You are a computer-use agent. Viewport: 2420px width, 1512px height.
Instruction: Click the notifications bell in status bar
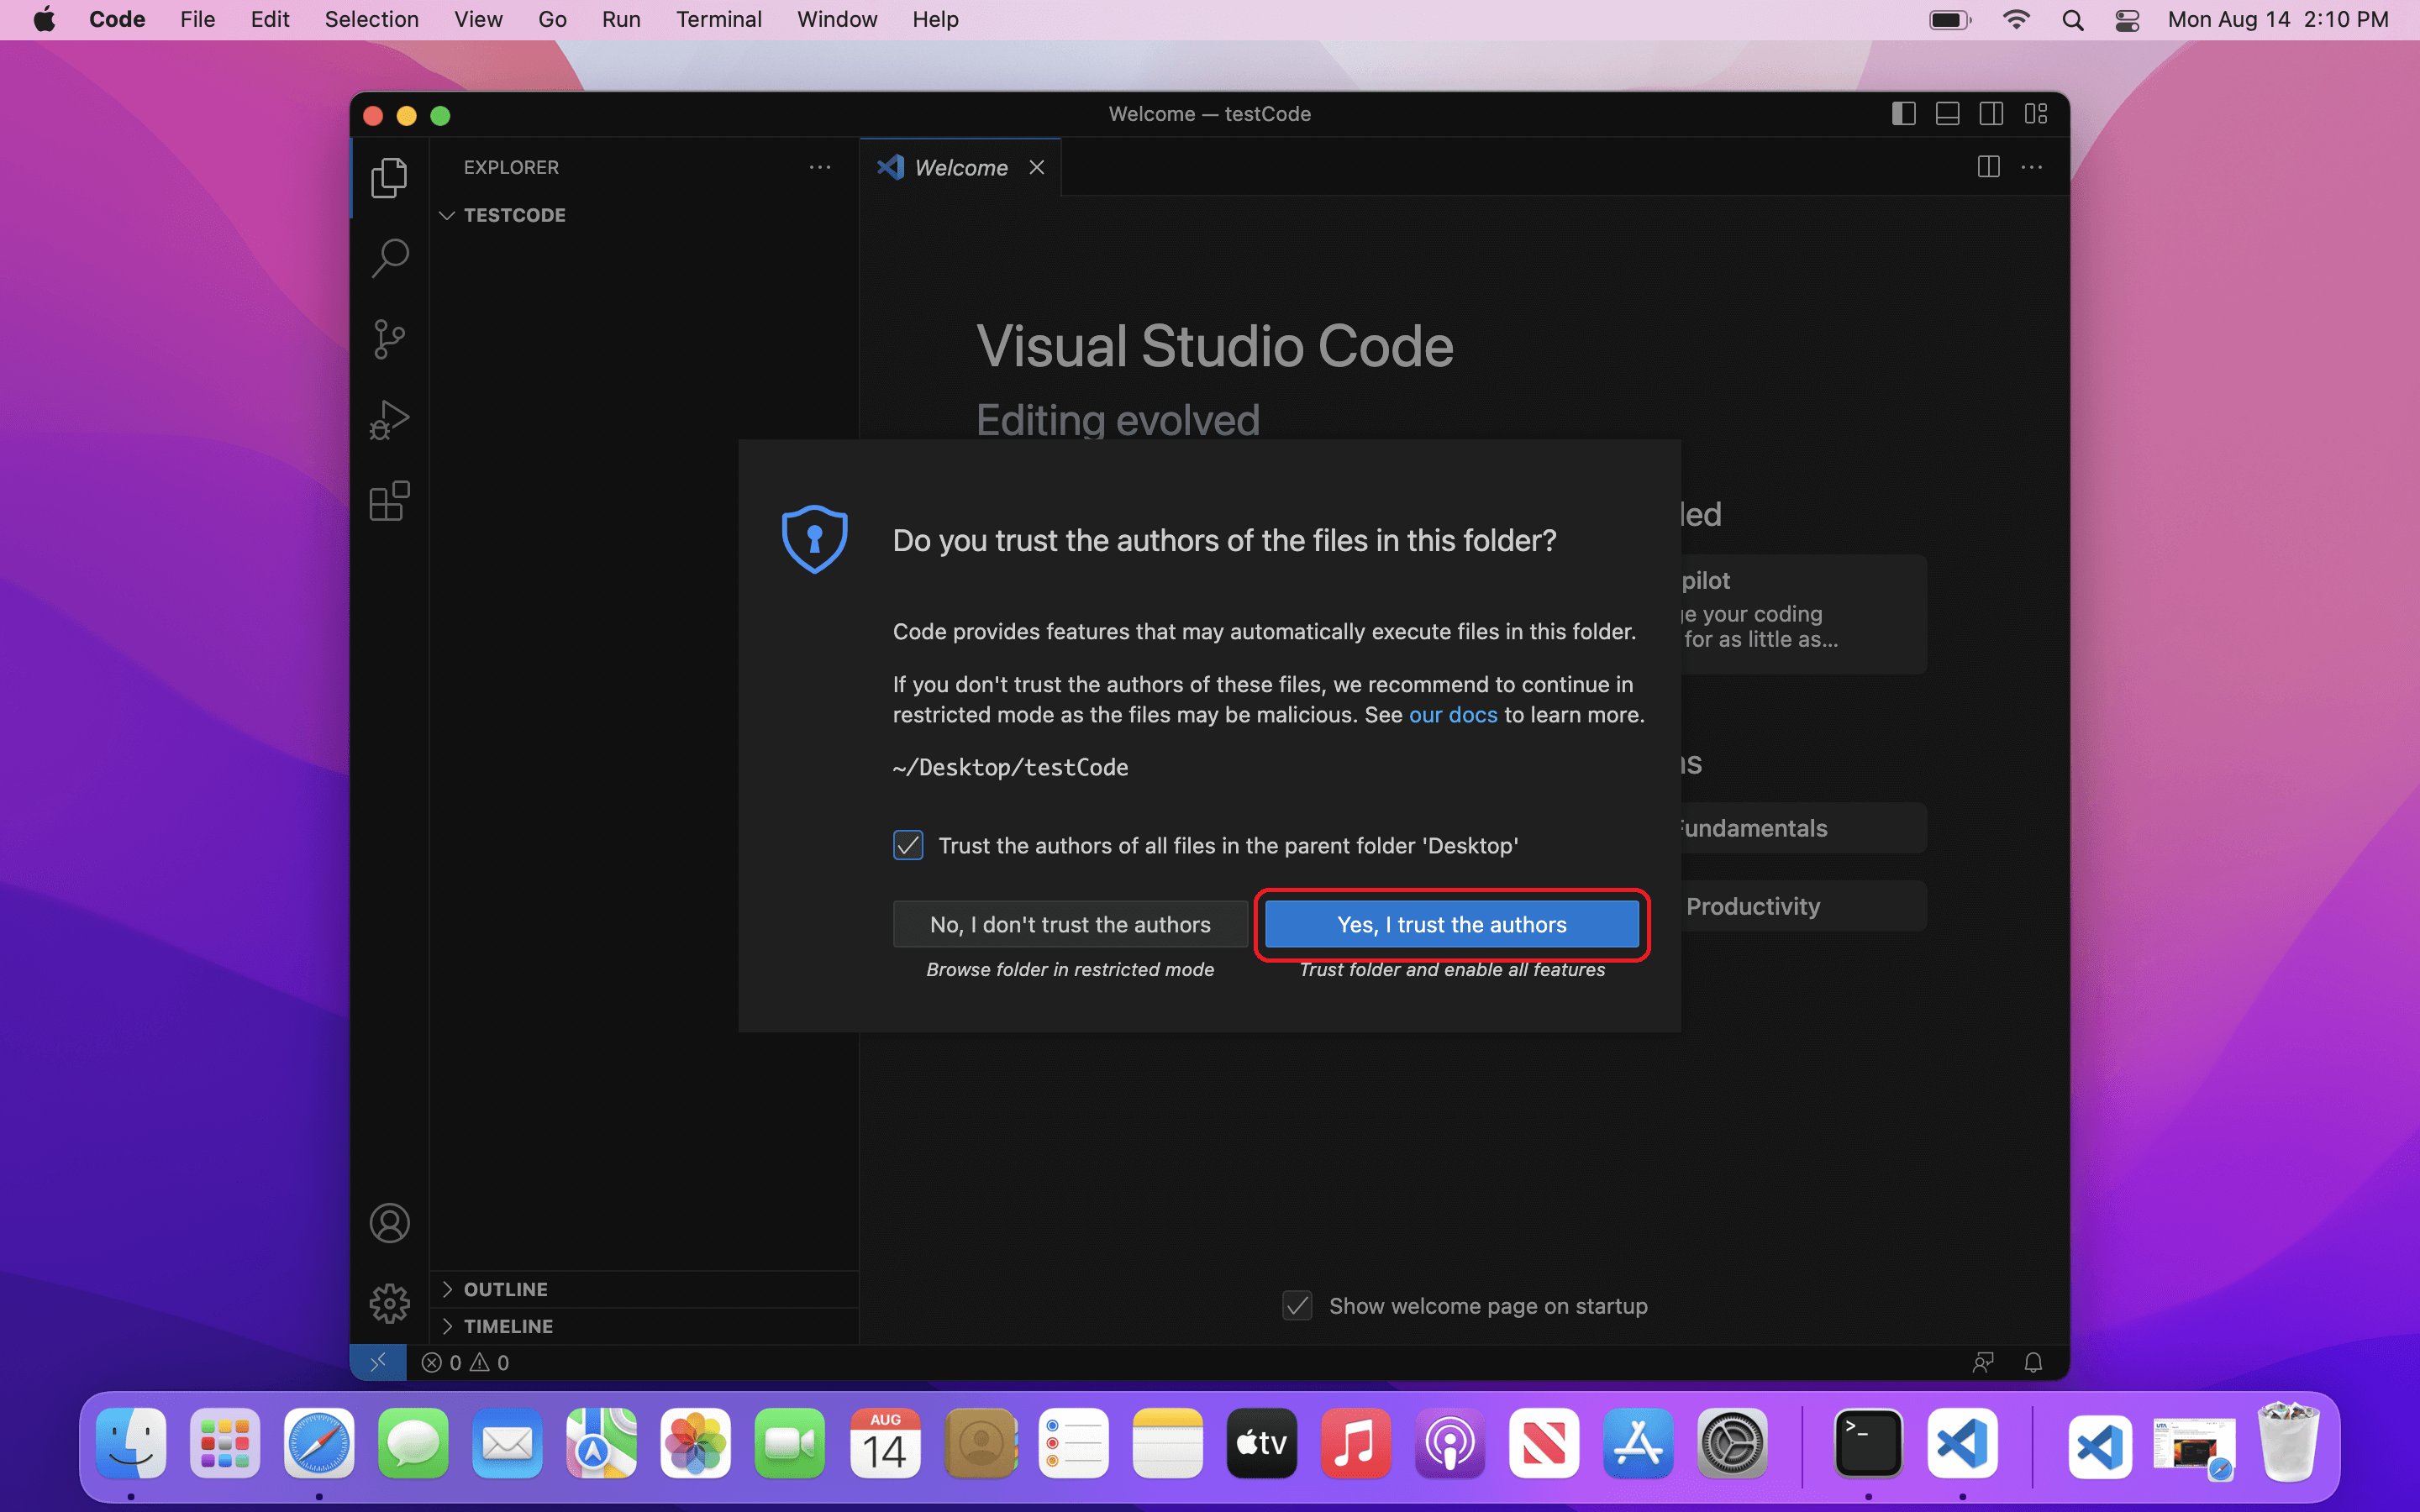[2032, 1362]
